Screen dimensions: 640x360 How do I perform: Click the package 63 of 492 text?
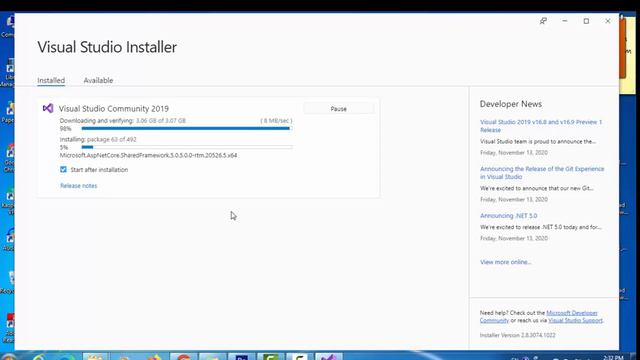pyautogui.click(x=111, y=140)
